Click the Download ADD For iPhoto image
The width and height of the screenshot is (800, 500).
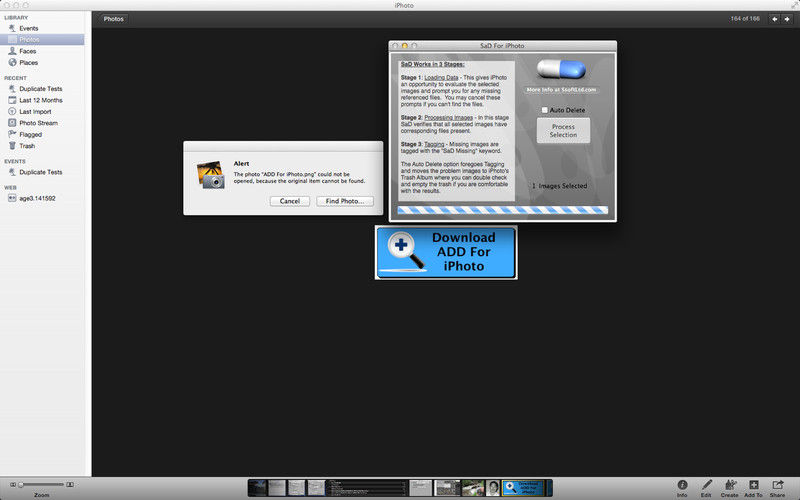pos(446,253)
